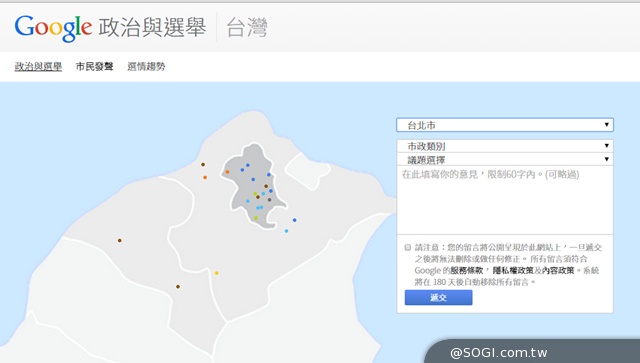The image size is (640, 363).
Task: Click the dark blue dot outside Taipei's southeast
Action: [x=294, y=220]
